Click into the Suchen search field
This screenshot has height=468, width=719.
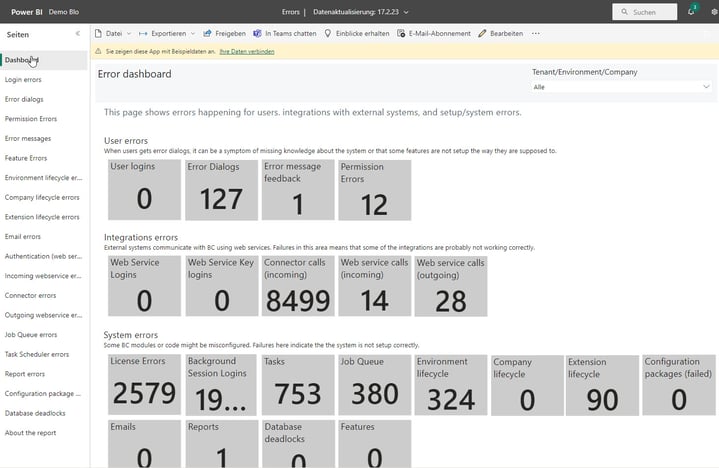pyautogui.click(x=644, y=12)
